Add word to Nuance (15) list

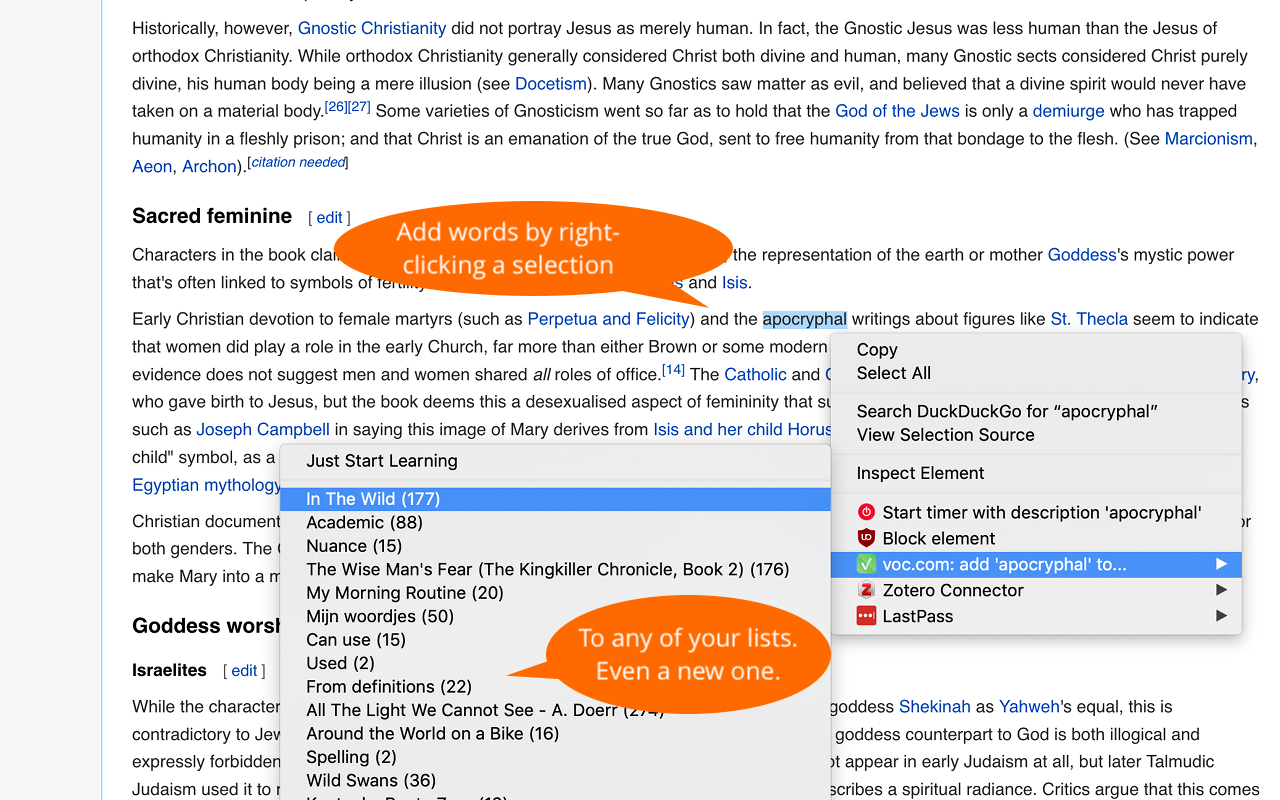pos(555,546)
